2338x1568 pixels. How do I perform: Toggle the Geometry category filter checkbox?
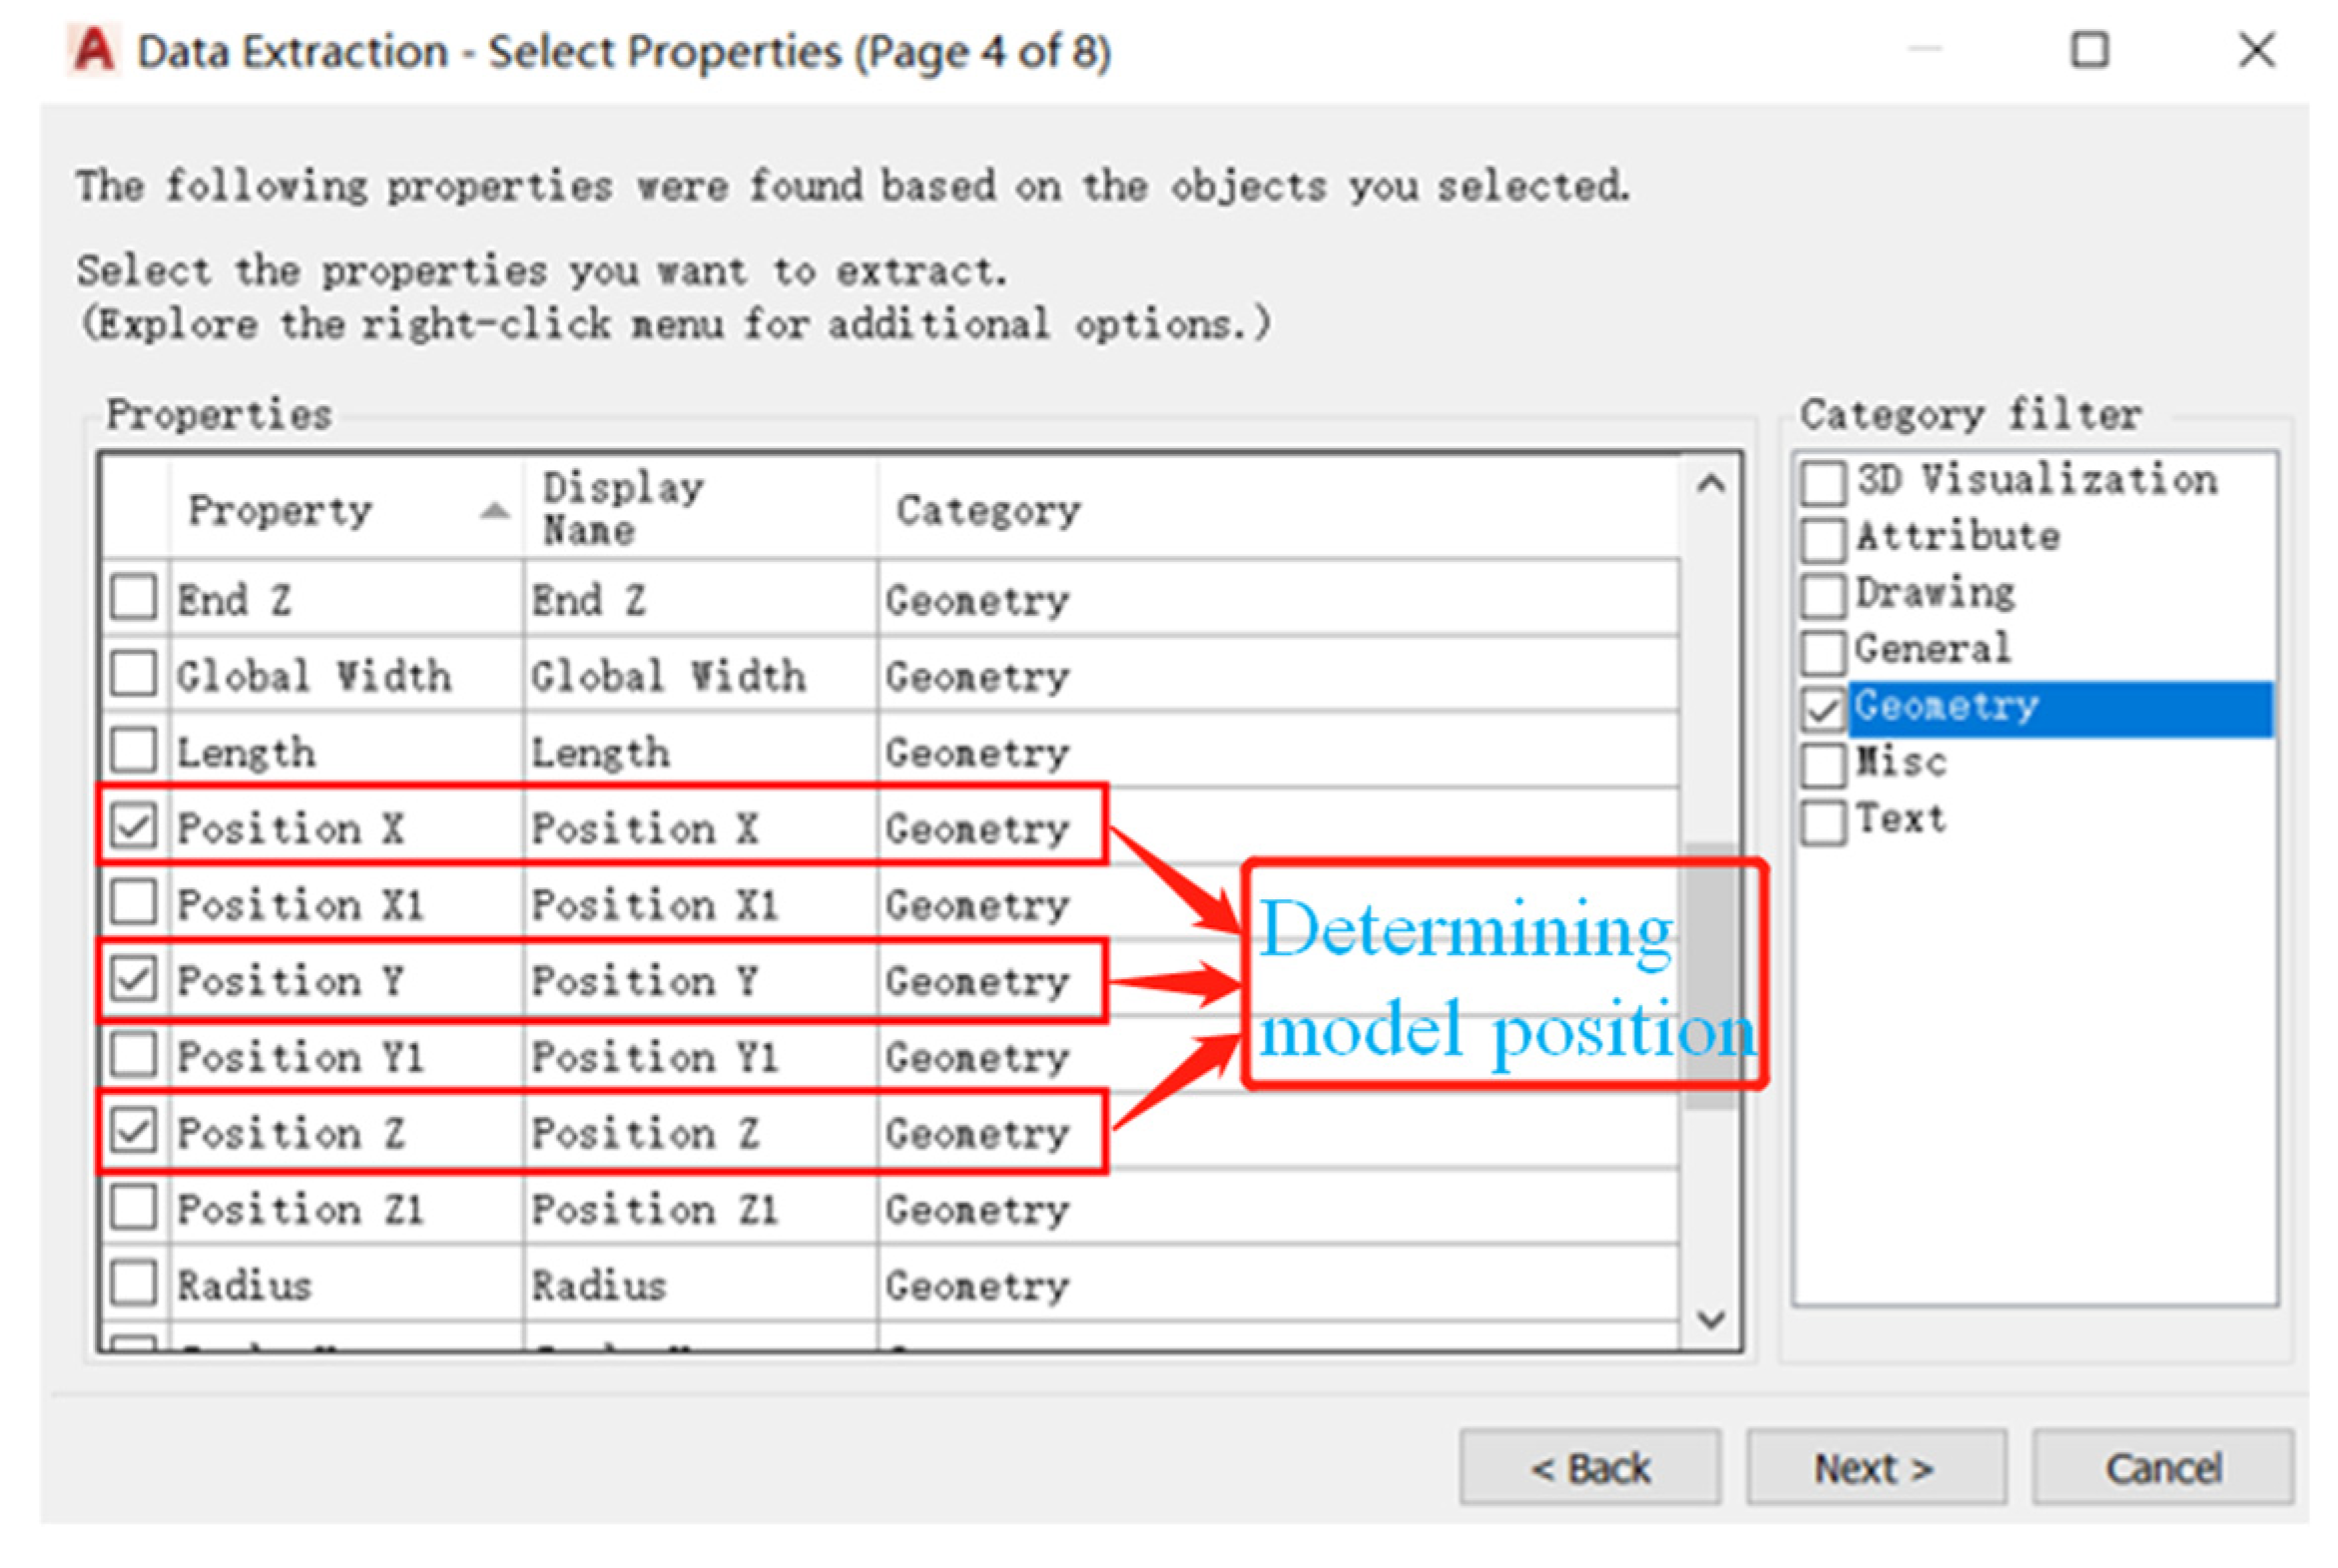pyautogui.click(x=1822, y=709)
